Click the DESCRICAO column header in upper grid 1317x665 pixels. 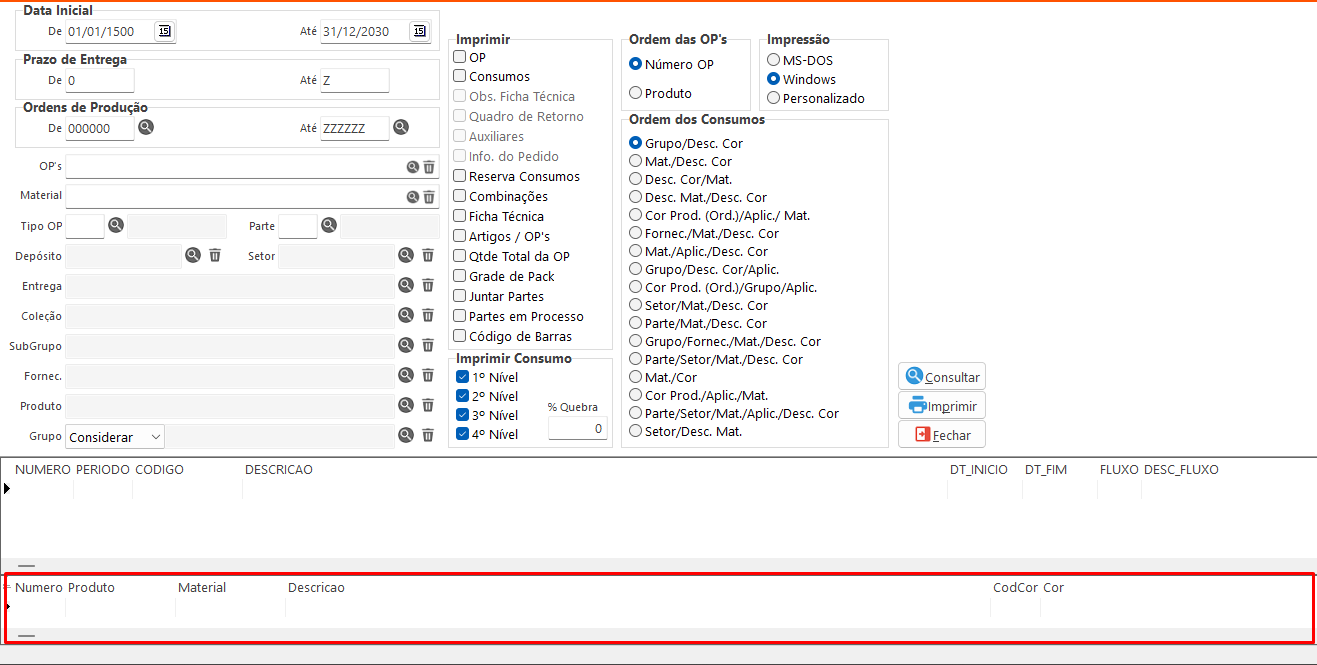point(279,470)
